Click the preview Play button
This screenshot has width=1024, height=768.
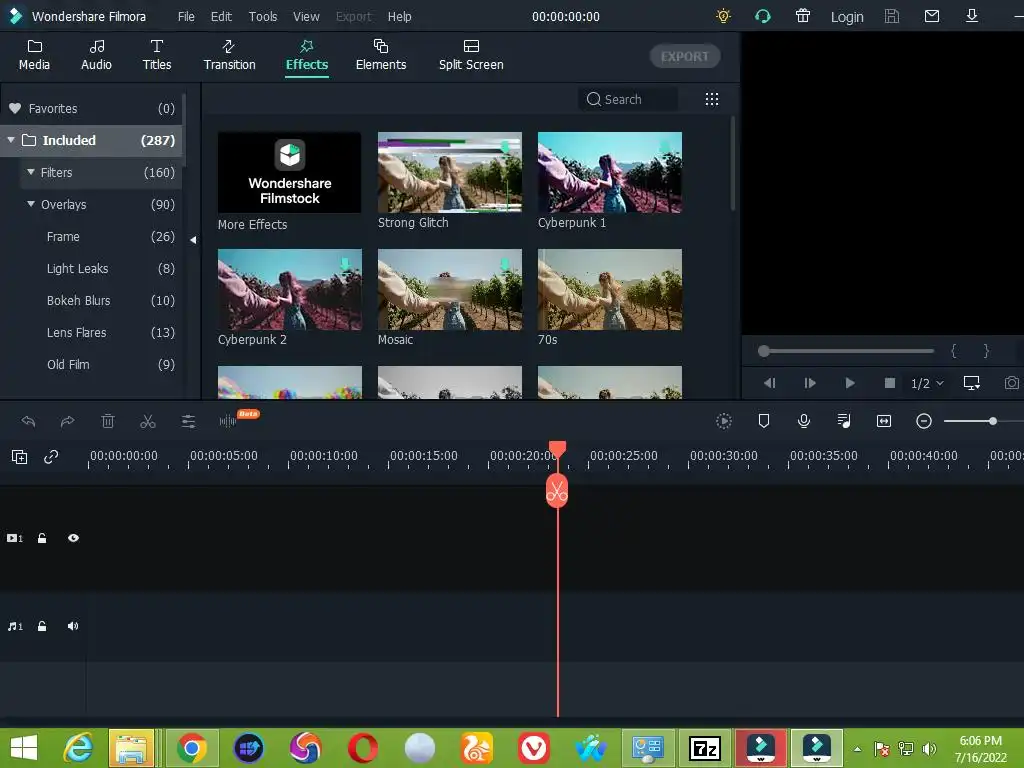pos(850,383)
